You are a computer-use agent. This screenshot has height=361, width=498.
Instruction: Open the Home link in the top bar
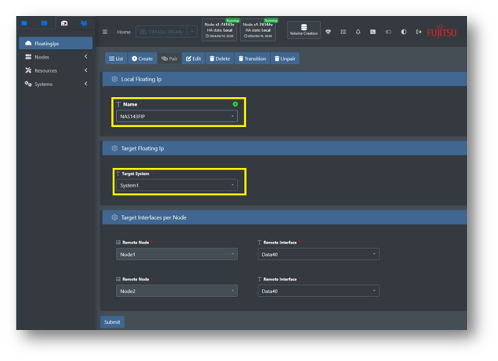[x=124, y=32]
